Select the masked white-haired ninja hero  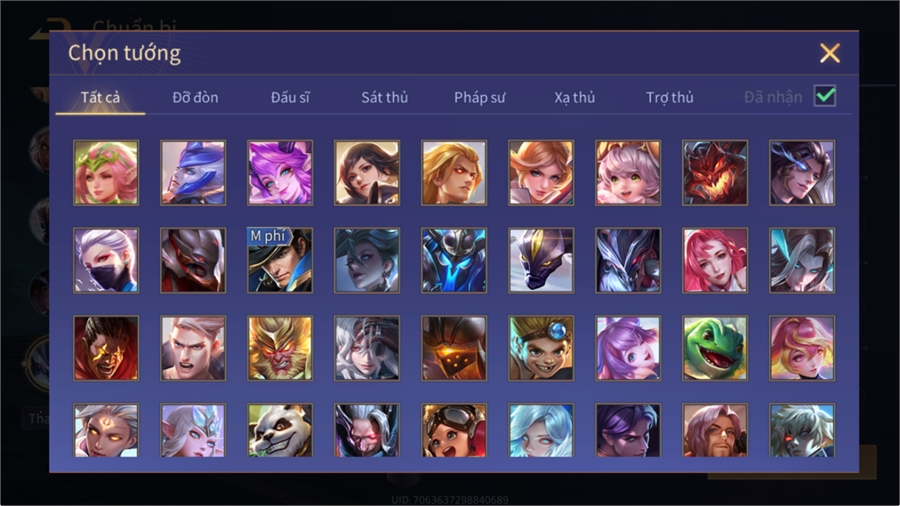click(106, 260)
